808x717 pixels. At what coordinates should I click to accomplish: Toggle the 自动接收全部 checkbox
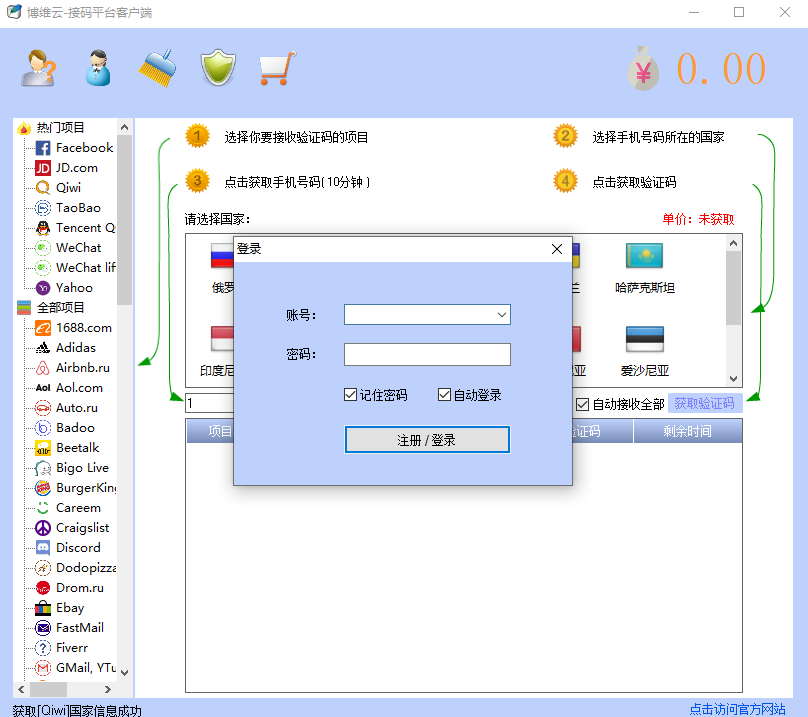(x=582, y=404)
